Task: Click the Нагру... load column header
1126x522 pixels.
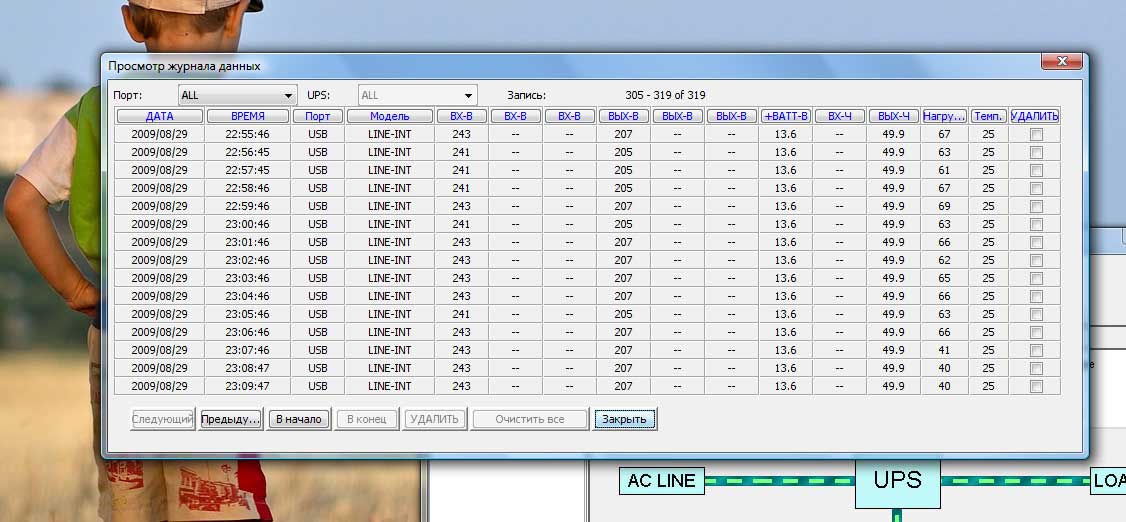Action: pos(944,116)
